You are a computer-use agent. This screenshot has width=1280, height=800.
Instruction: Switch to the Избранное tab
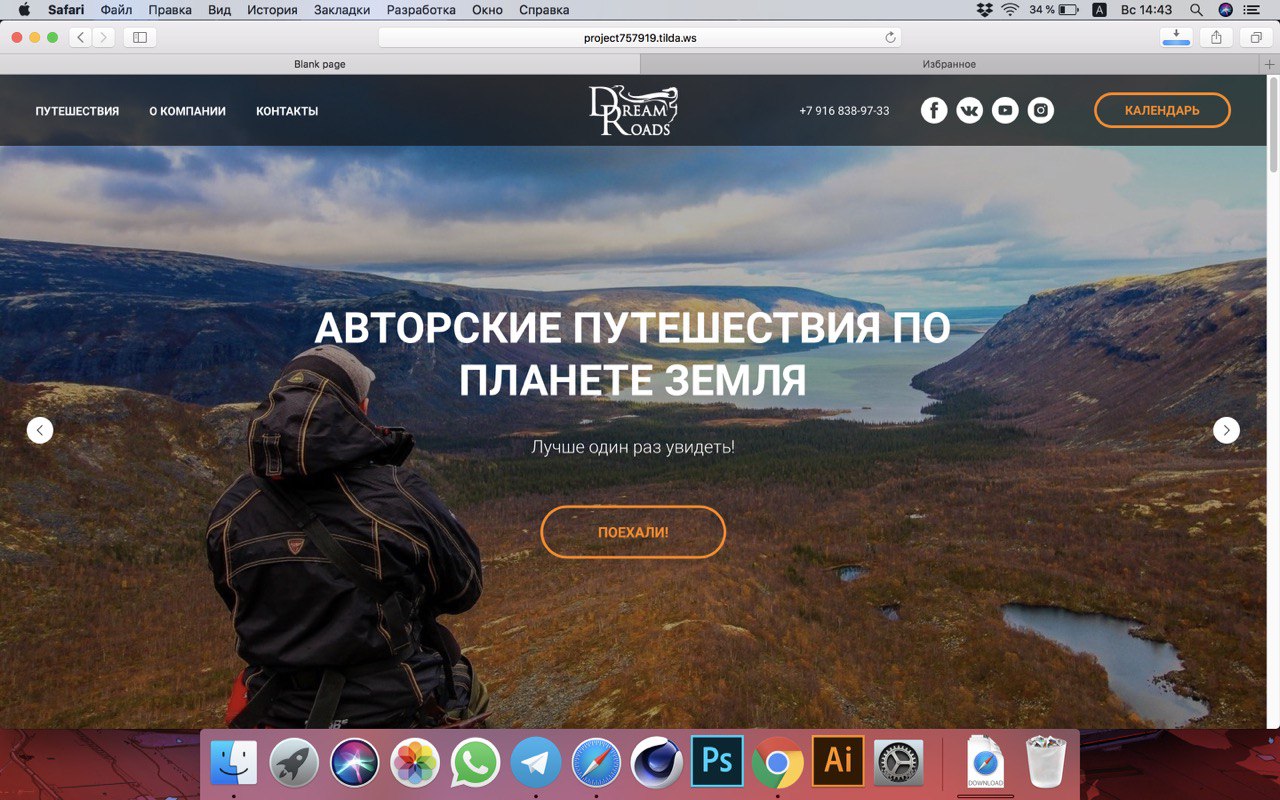pyautogui.click(x=950, y=64)
